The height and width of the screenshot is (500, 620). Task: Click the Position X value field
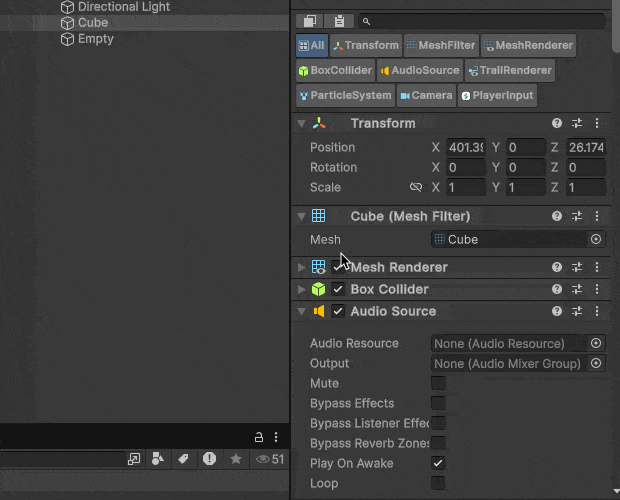pyautogui.click(x=466, y=147)
